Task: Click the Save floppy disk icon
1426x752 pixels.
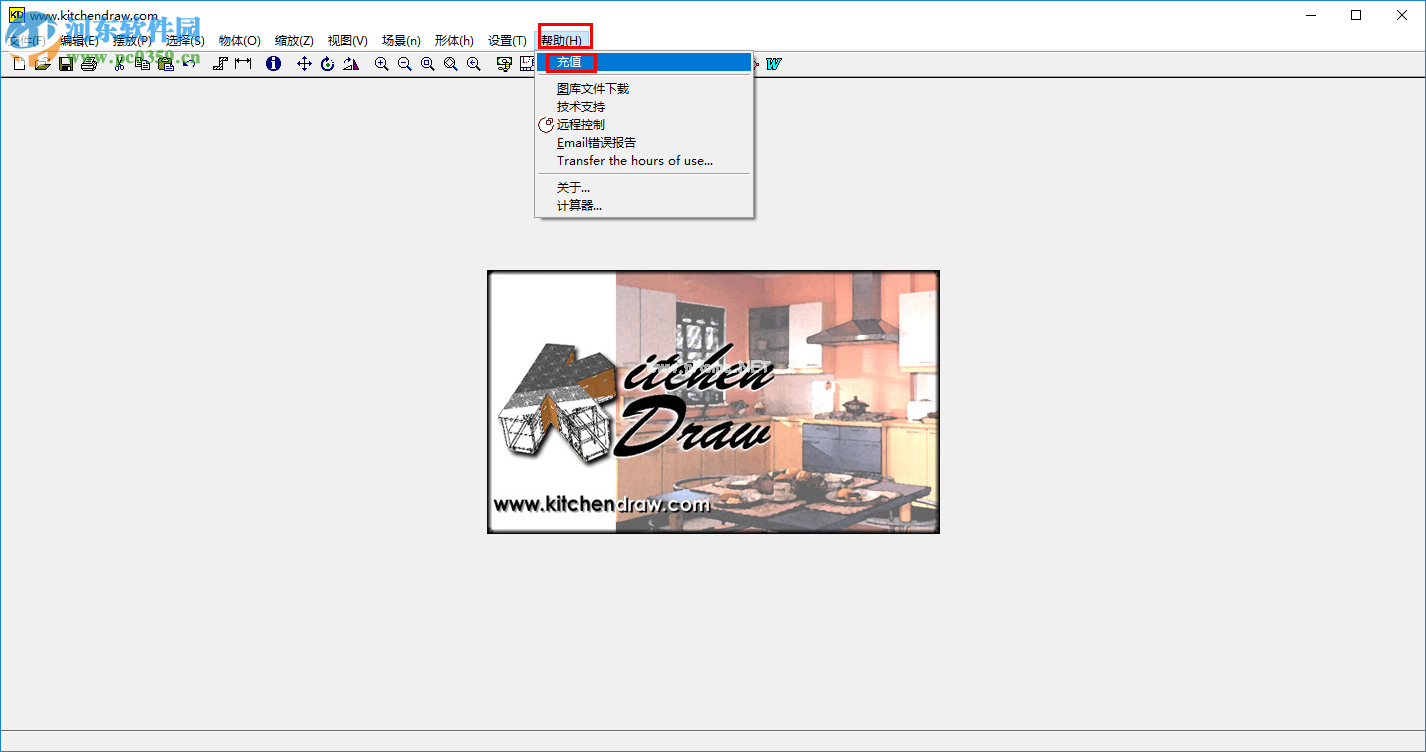Action: [x=65, y=64]
